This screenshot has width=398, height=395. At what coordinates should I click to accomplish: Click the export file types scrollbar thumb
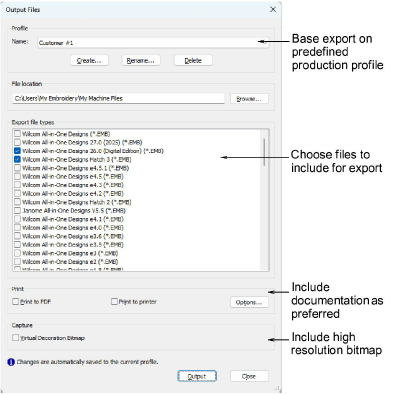(265, 152)
